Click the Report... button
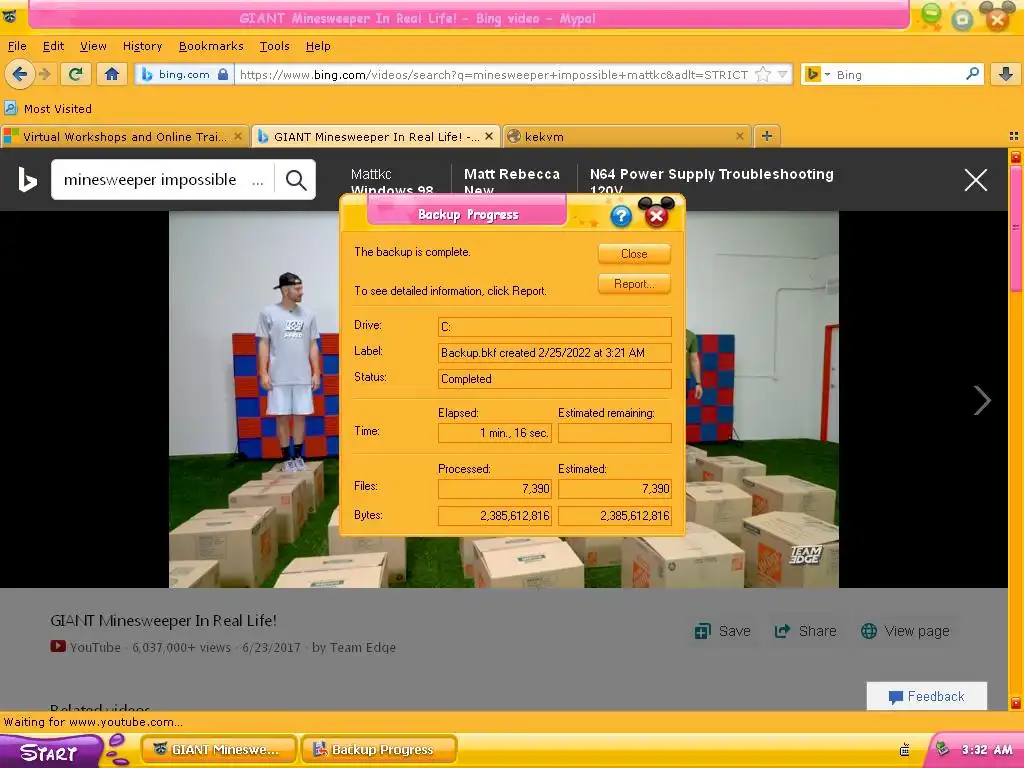The width and height of the screenshot is (1024, 768). [x=634, y=284]
